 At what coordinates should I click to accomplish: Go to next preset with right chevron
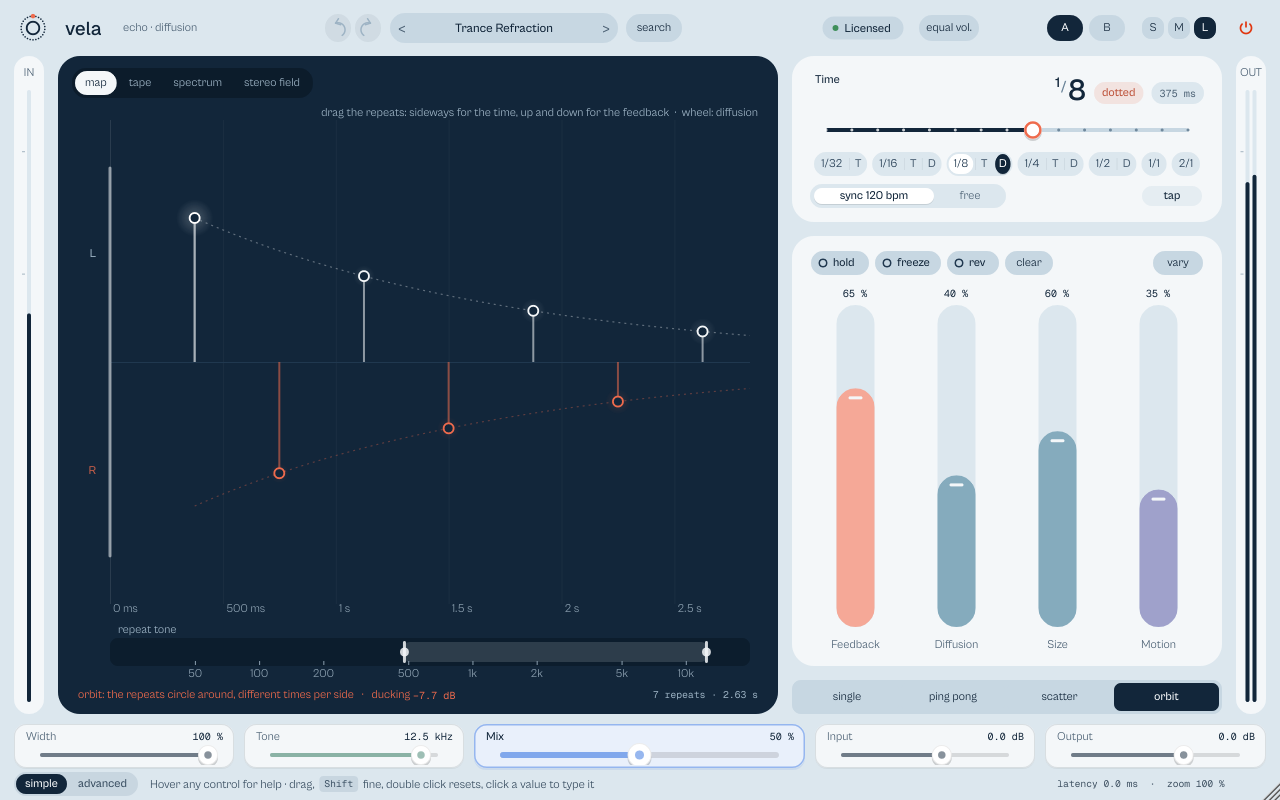click(x=606, y=28)
